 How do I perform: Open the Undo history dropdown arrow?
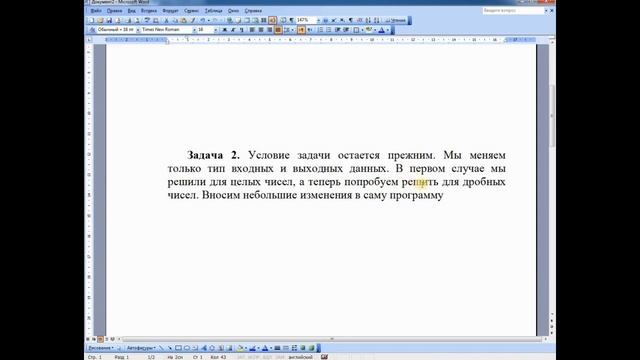pyautogui.click(x=209, y=20)
